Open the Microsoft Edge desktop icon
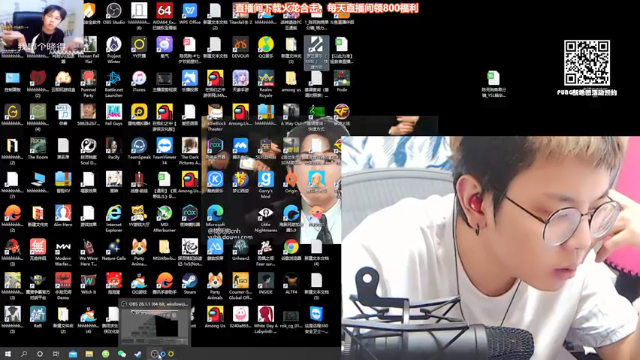This screenshot has height=360, width=640. [x=215, y=216]
